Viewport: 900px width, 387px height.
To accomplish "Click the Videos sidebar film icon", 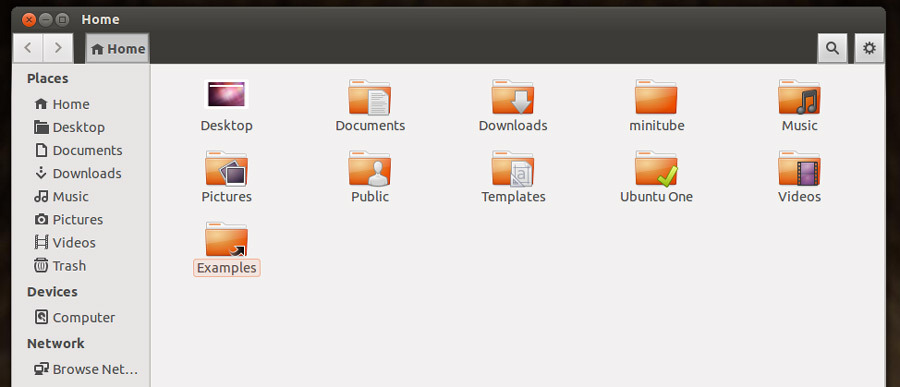I will [x=41, y=242].
